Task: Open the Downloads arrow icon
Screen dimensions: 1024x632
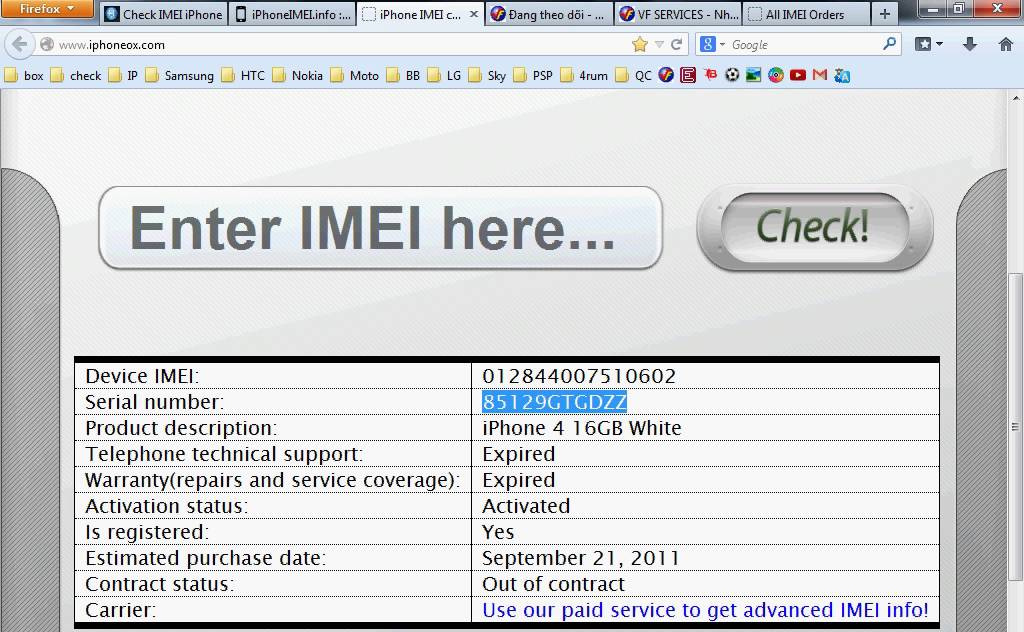Action: [x=970, y=44]
